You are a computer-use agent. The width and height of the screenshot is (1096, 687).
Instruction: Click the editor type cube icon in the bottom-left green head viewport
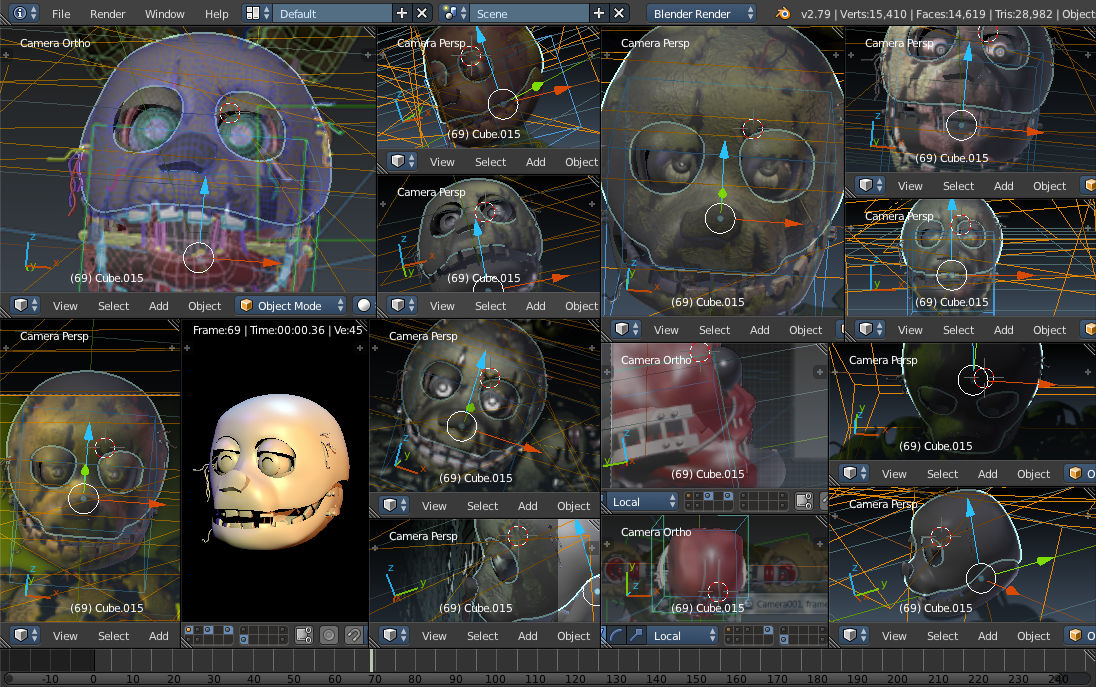26,635
